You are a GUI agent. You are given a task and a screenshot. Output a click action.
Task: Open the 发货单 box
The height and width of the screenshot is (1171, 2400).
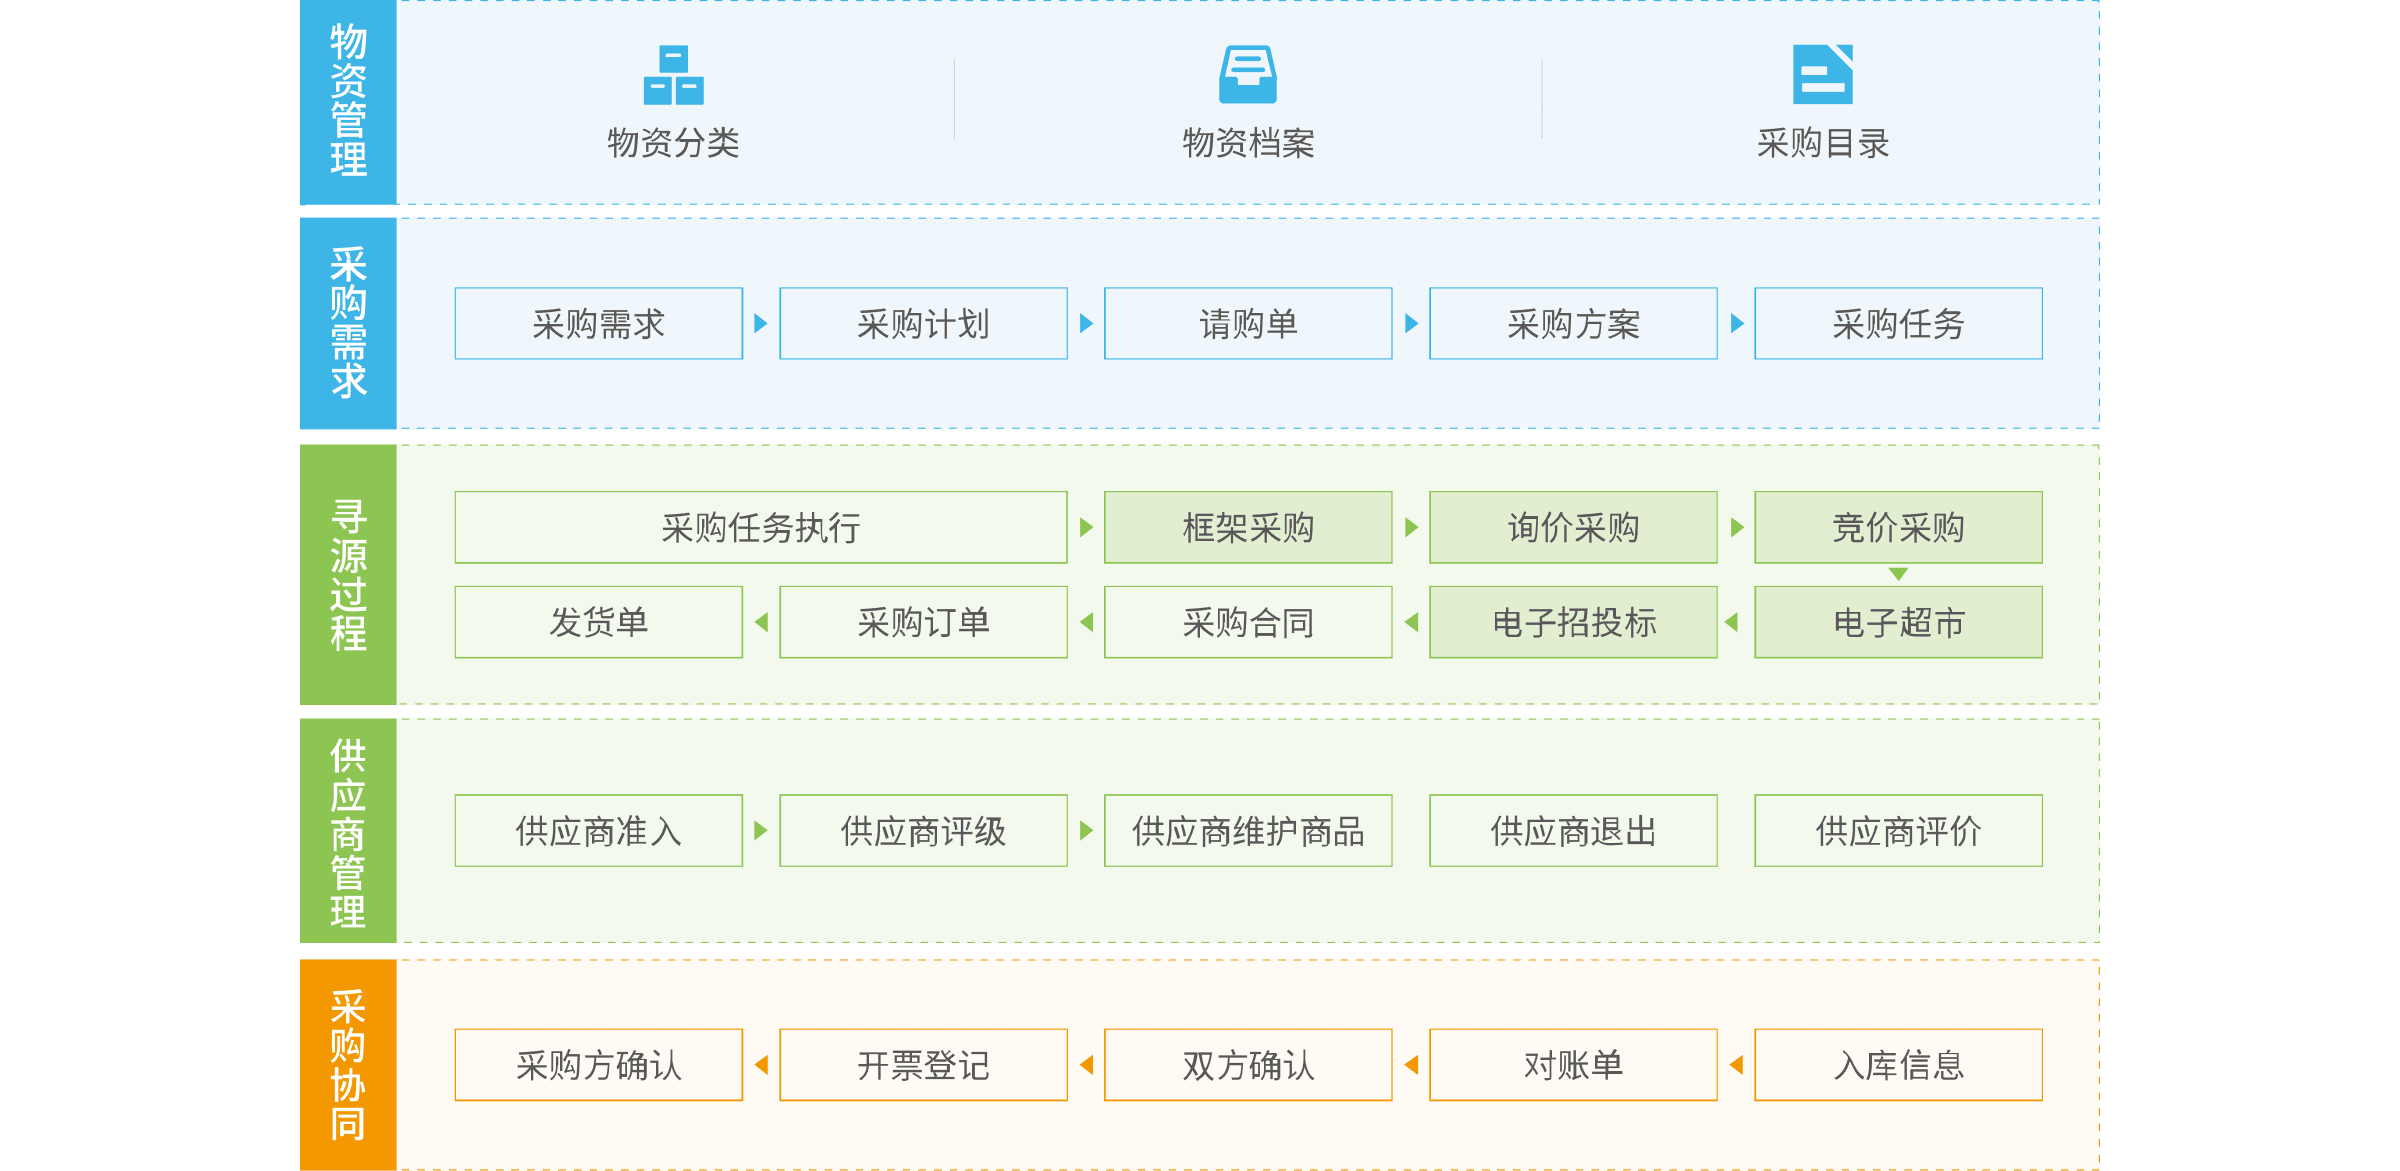point(598,622)
